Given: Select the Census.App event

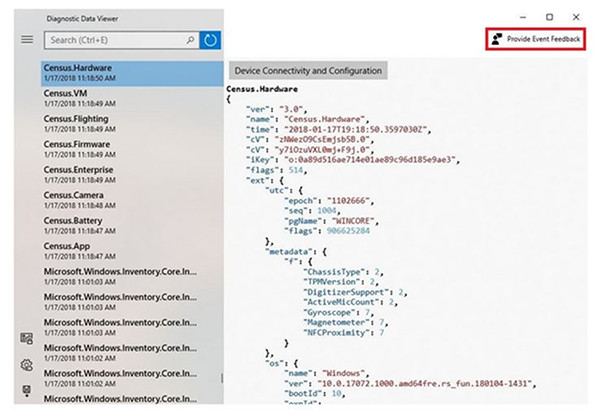Looking at the screenshot, I should click(x=132, y=251).
